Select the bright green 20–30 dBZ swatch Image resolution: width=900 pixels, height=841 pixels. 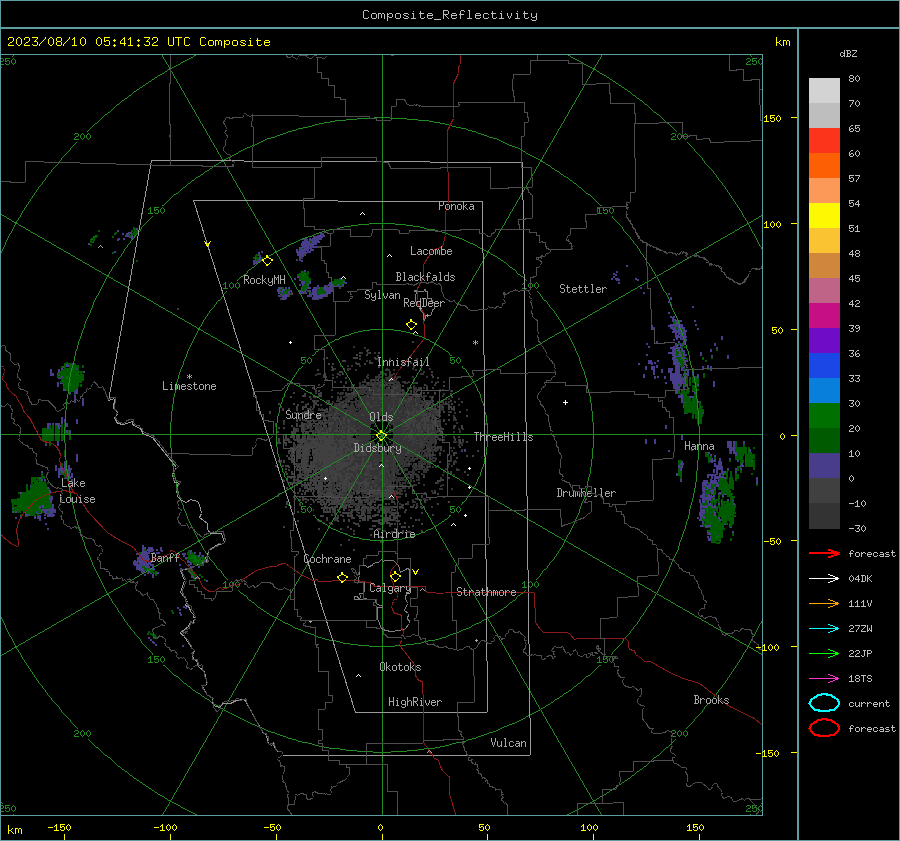click(x=824, y=416)
